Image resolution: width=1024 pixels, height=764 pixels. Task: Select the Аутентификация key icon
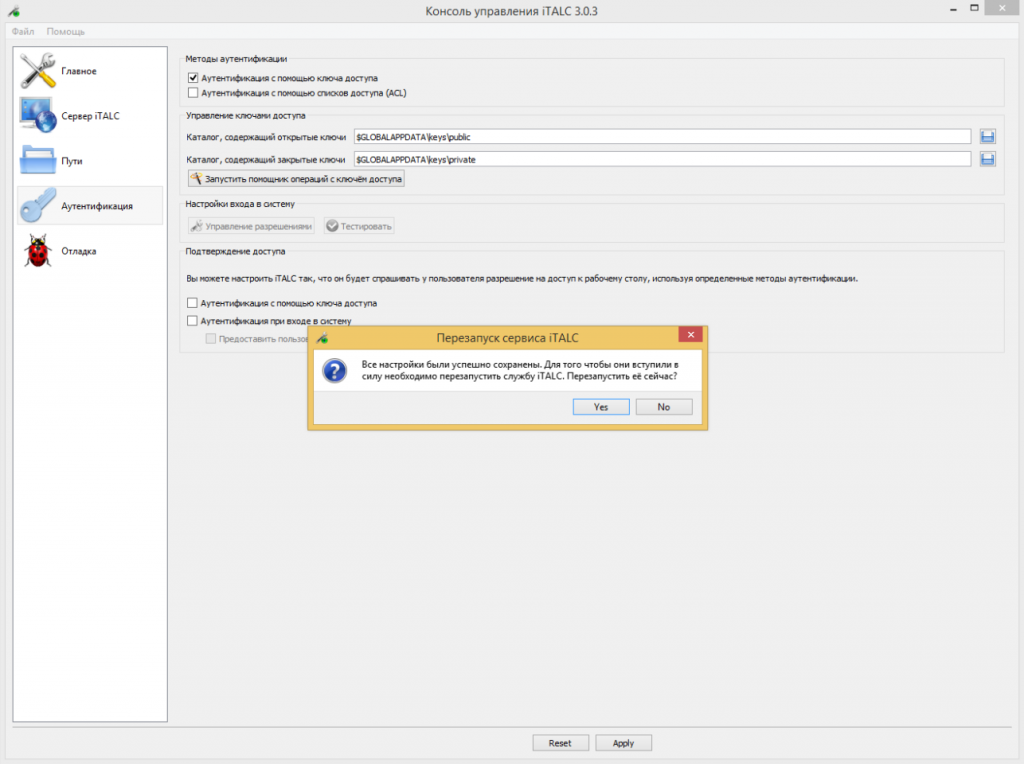tap(38, 205)
